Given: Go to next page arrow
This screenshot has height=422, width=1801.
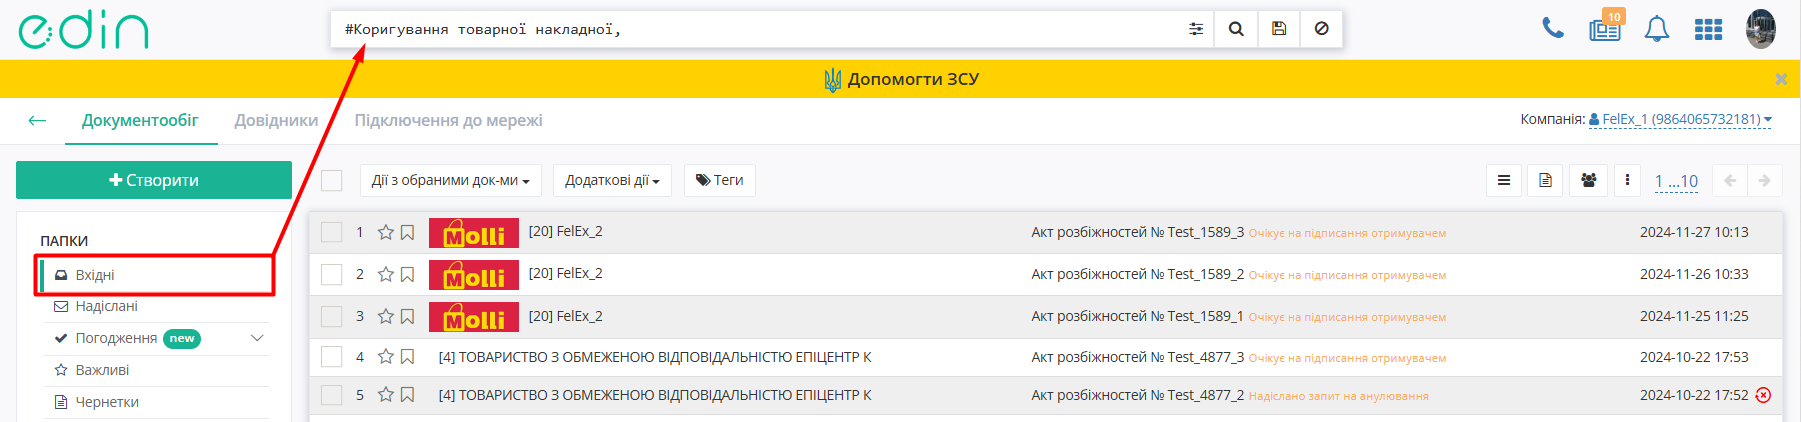Looking at the screenshot, I should click(x=1764, y=180).
